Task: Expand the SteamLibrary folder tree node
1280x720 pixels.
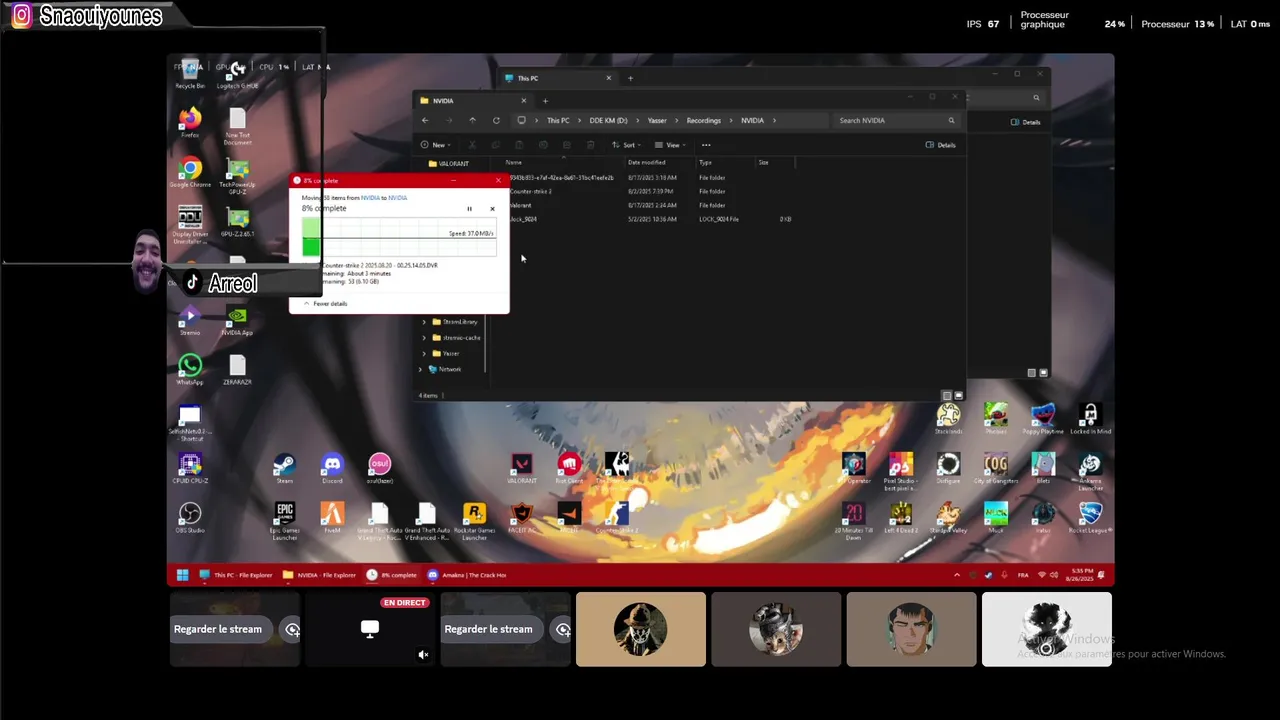Action: click(x=424, y=322)
